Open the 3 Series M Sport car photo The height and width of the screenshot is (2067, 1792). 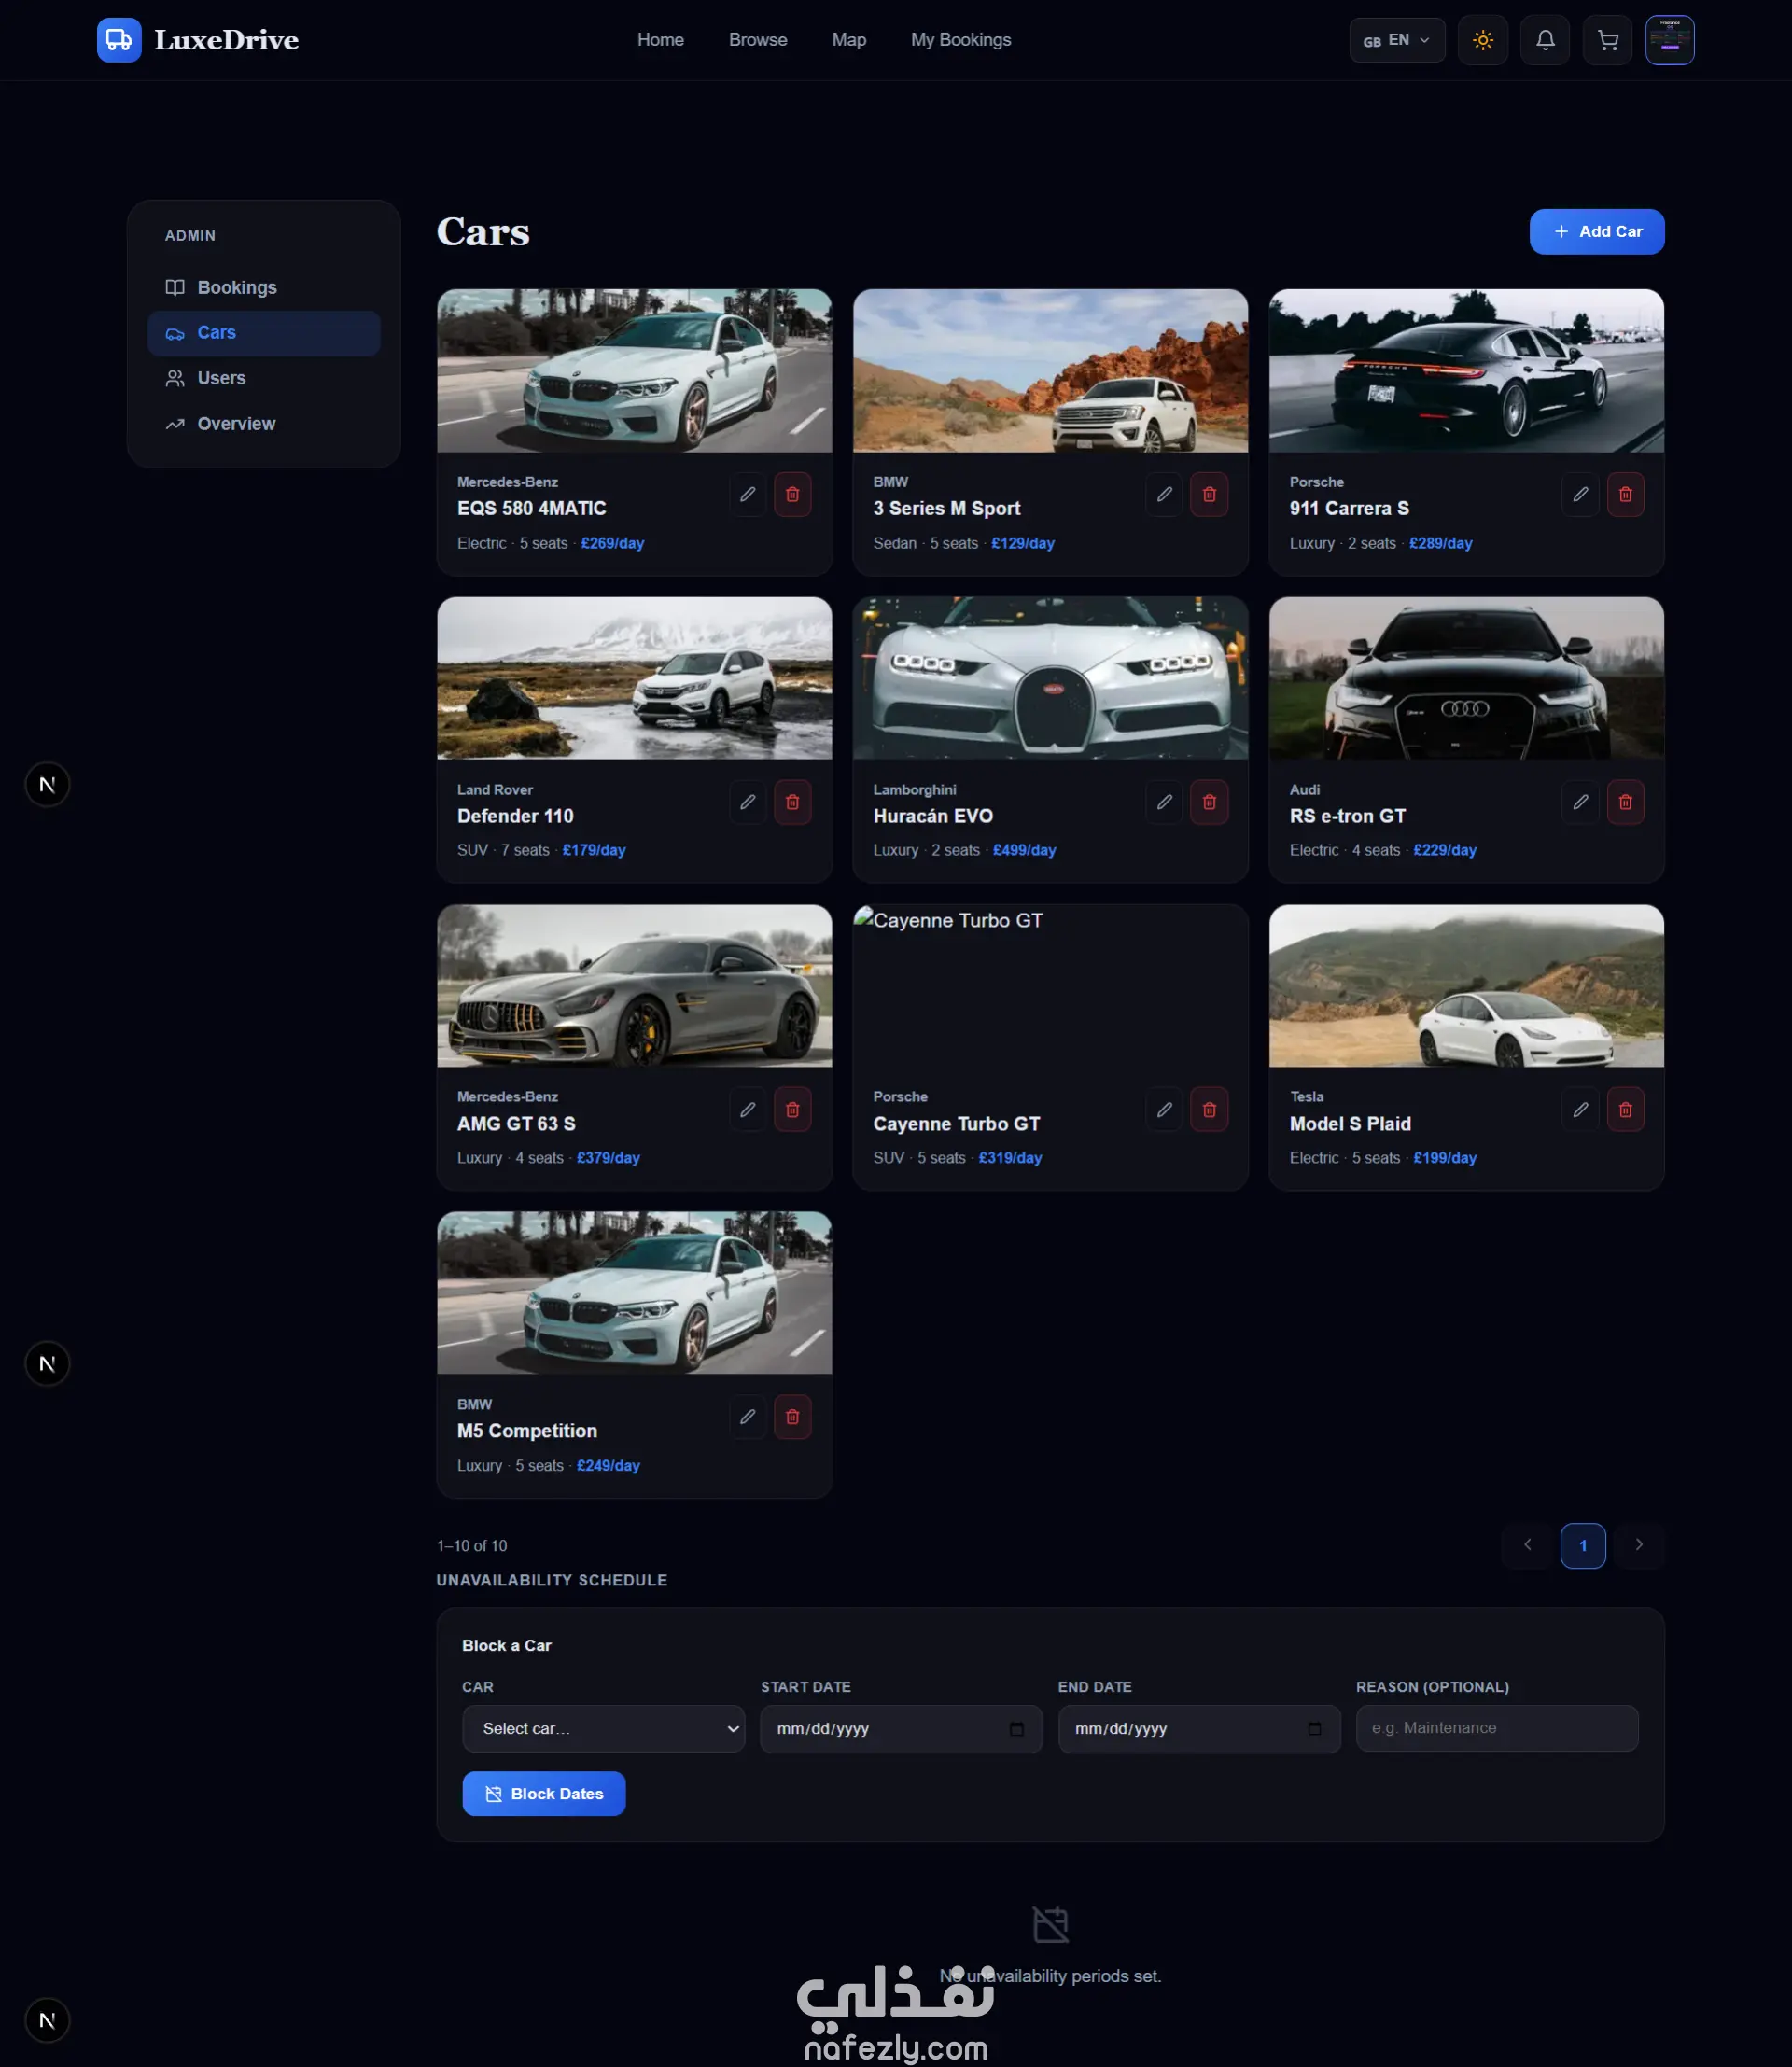pos(1050,371)
